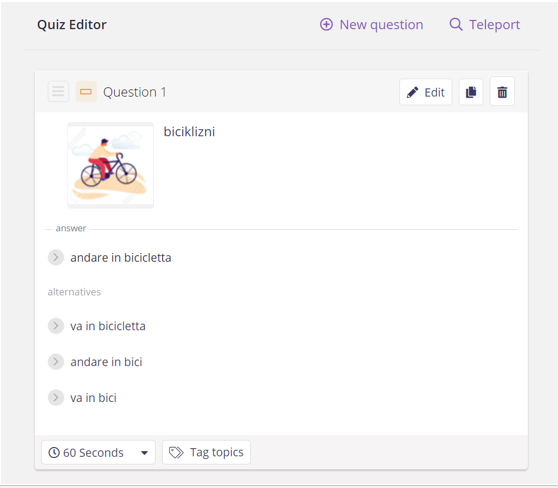Click the tag icon in Tag topics

click(176, 452)
